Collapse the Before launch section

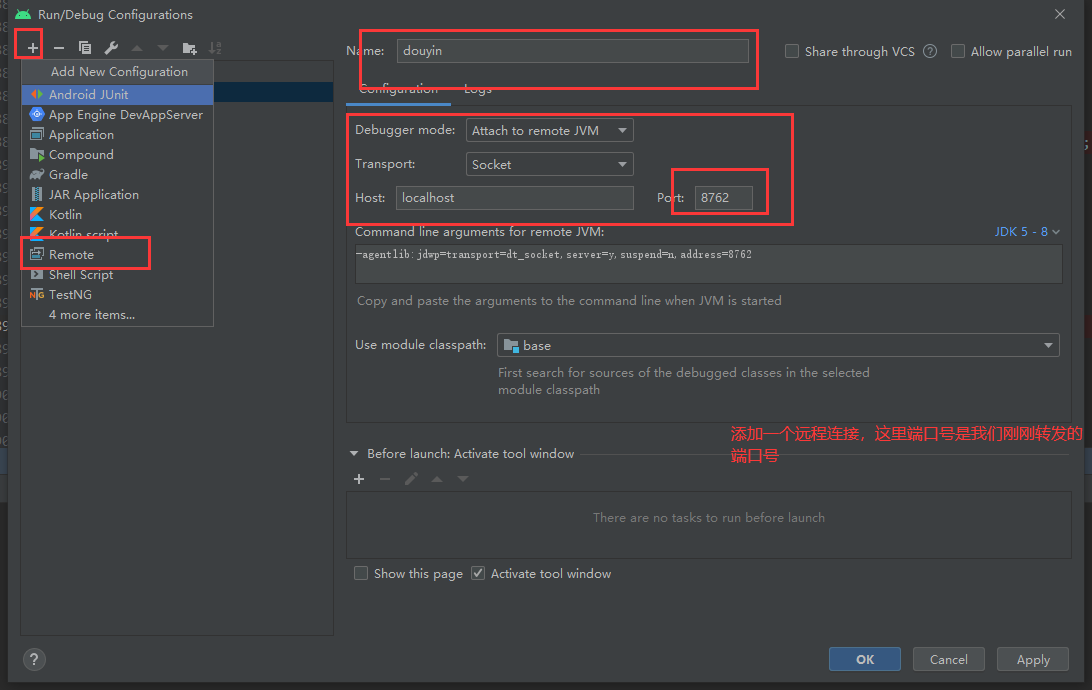tap(353, 453)
